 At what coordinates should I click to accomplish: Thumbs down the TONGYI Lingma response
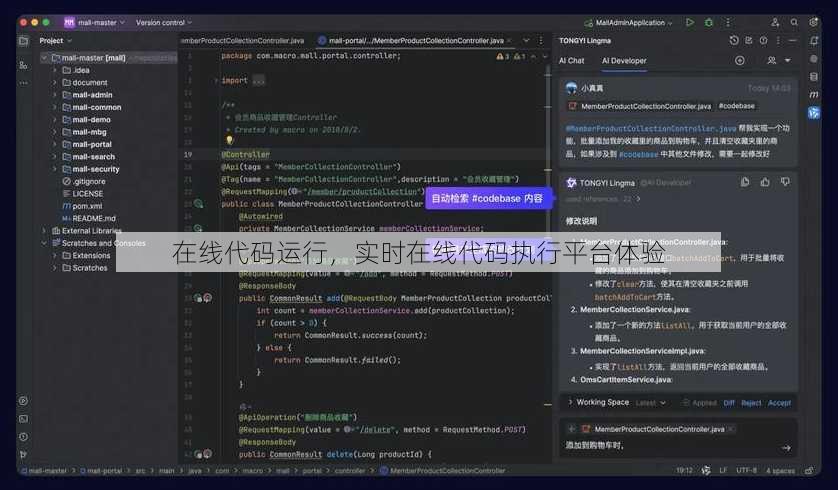point(785,182)
